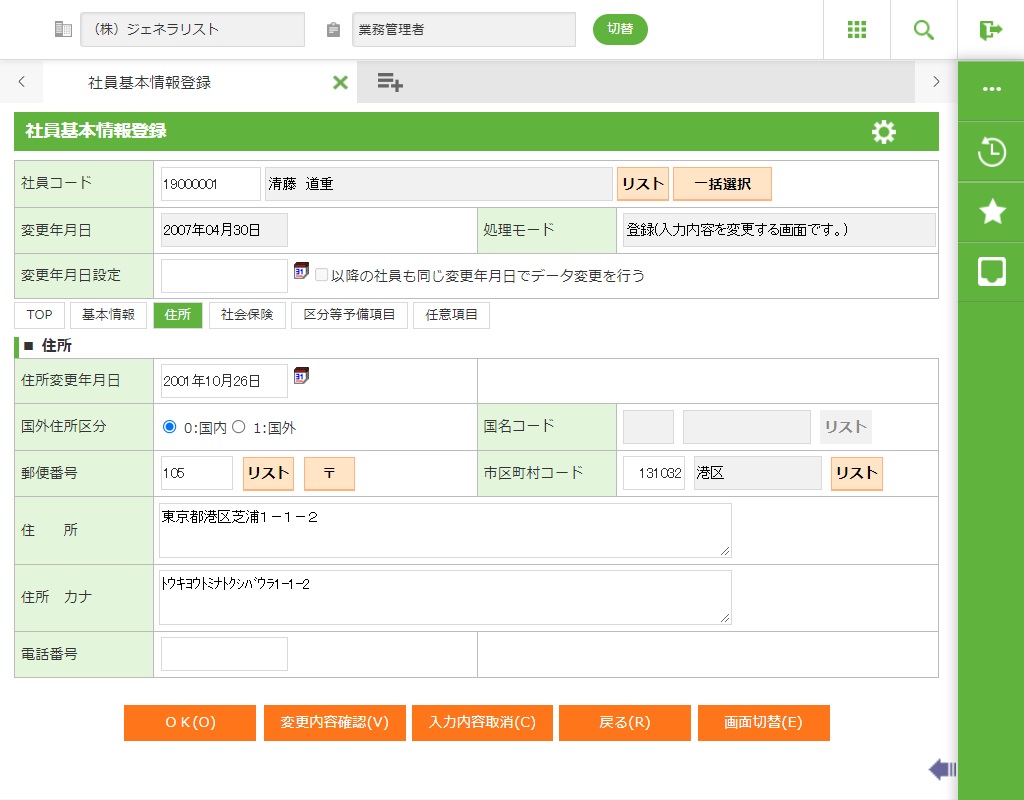
Task: Click the OK(O) button
Action: 190,723
